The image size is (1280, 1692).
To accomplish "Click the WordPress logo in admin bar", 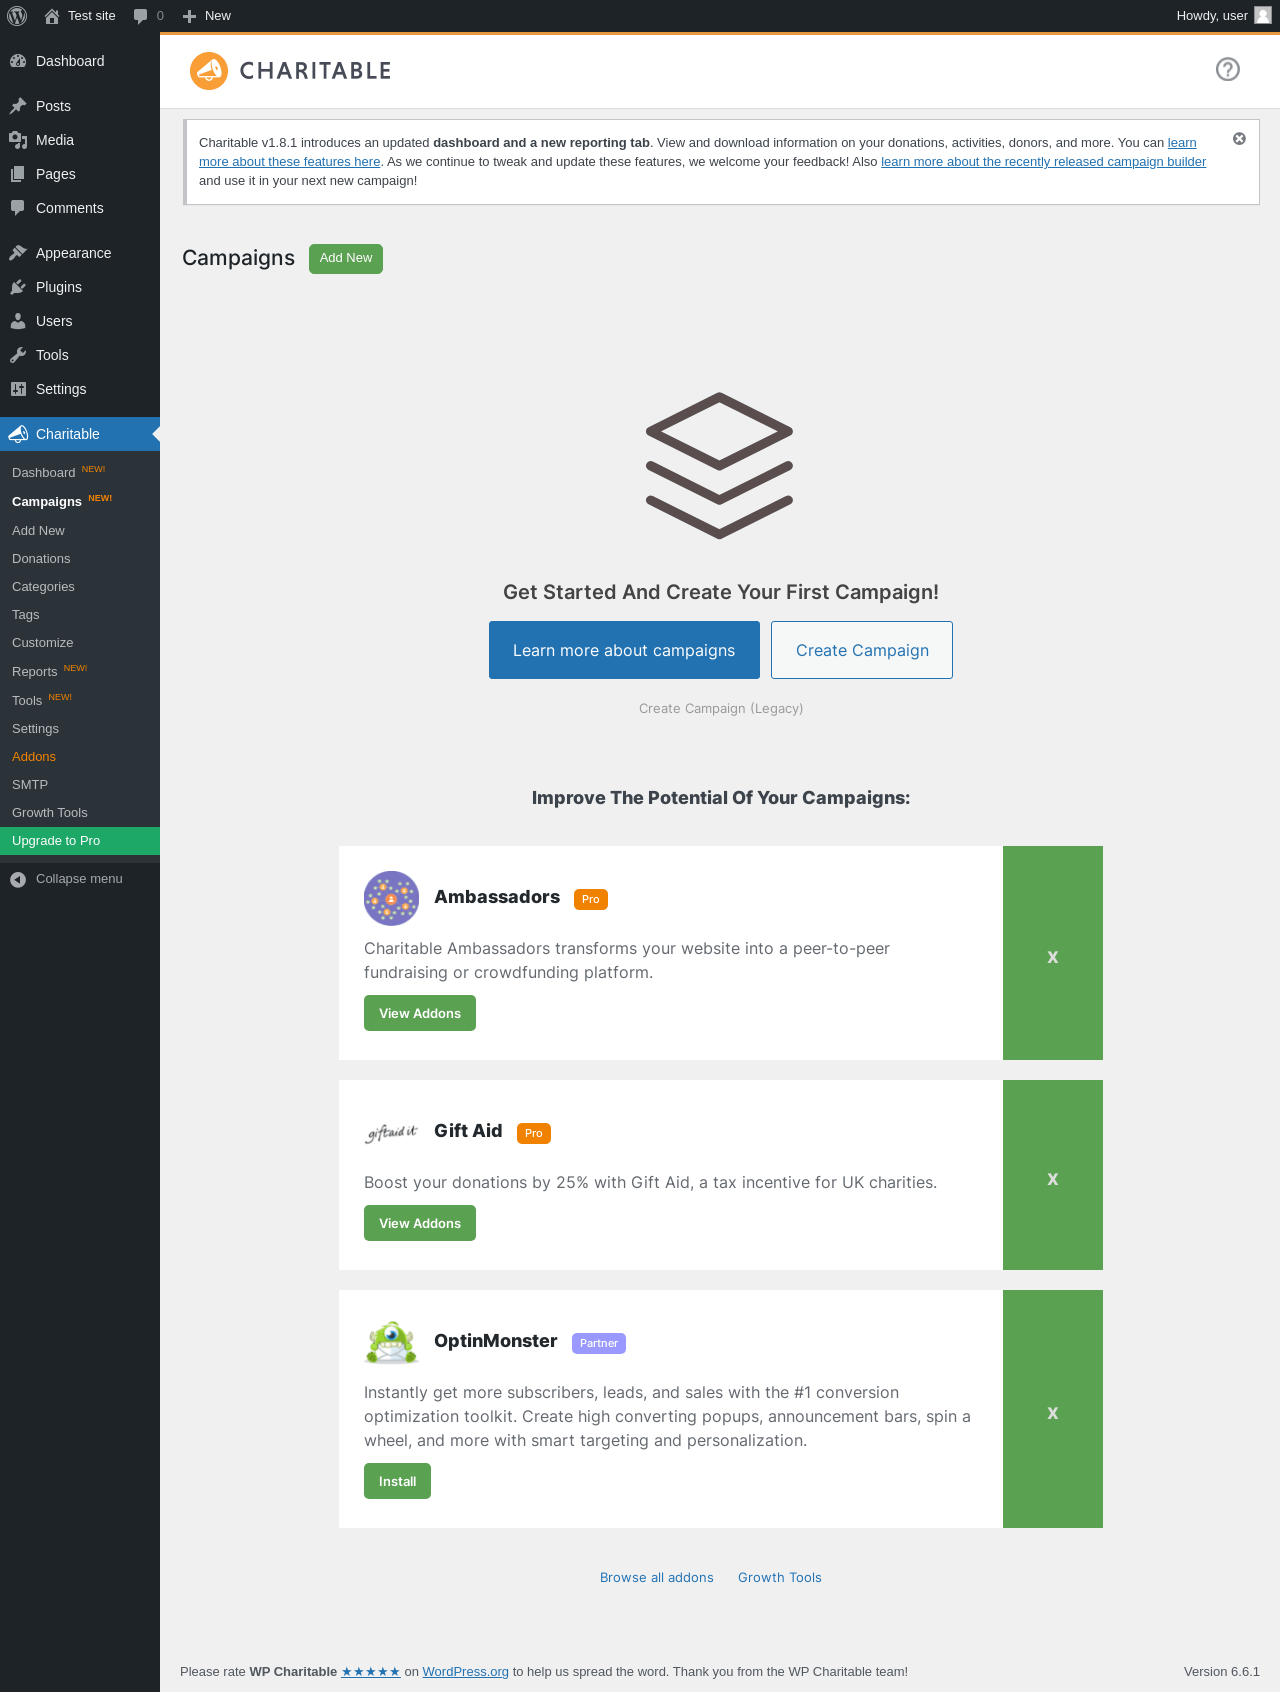I will click(x=17, y=16).
